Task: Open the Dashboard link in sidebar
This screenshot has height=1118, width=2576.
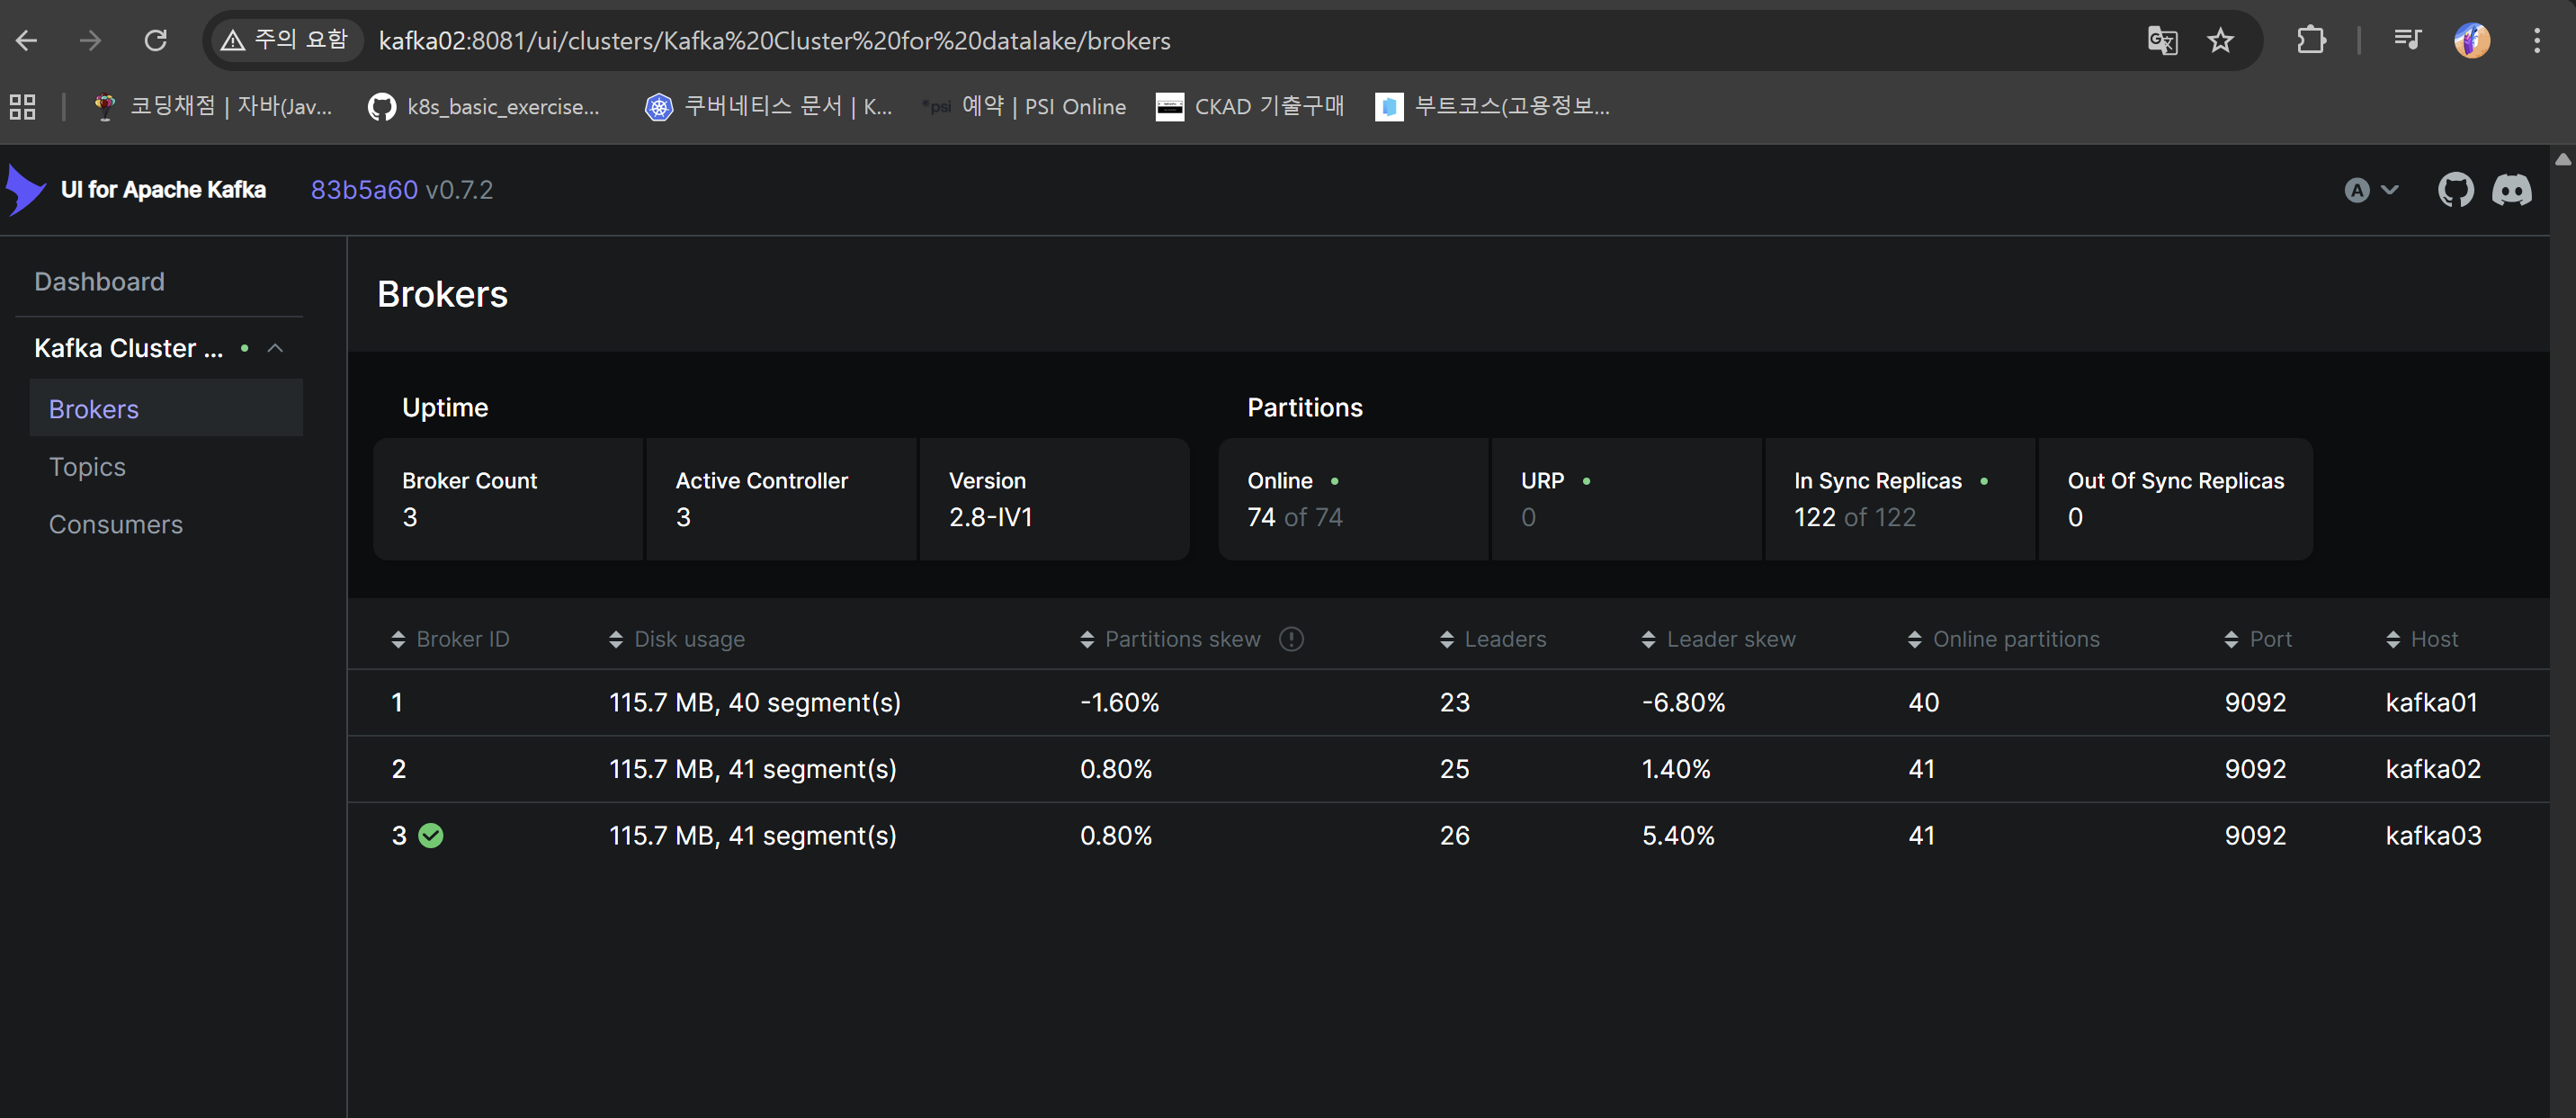Action: click(x=99, y=282)
